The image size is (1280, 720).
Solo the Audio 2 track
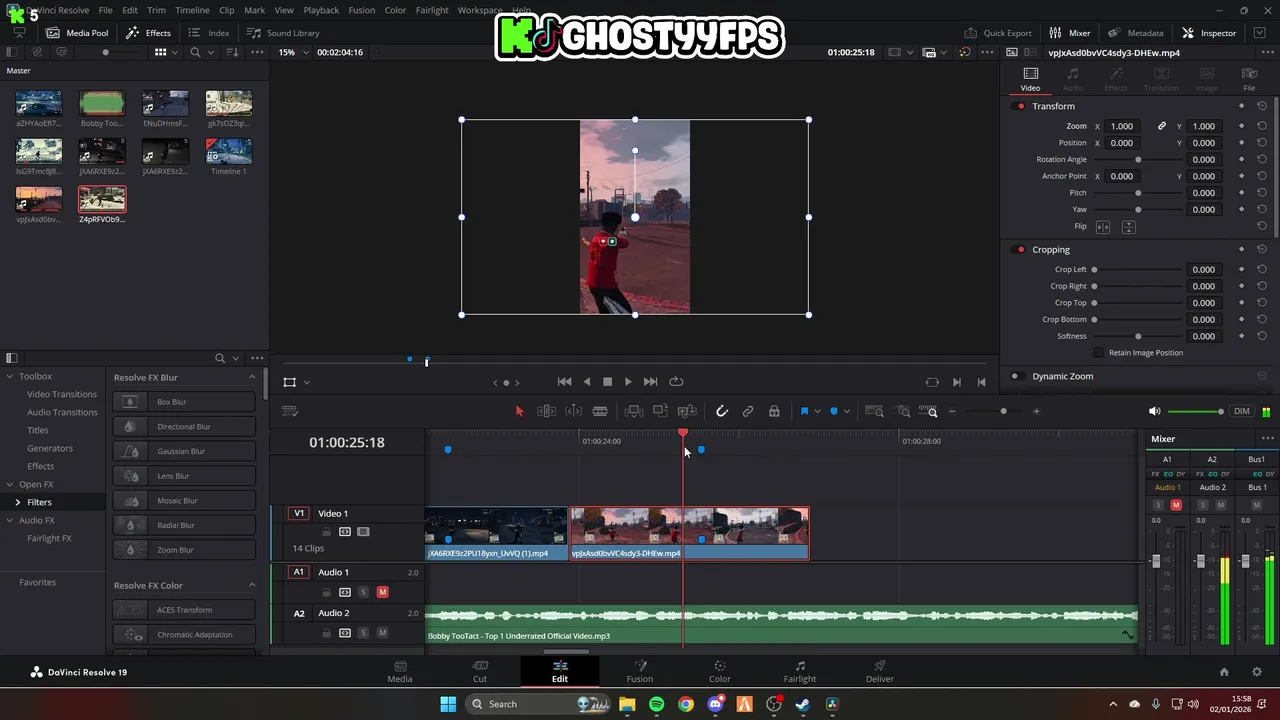363,633
